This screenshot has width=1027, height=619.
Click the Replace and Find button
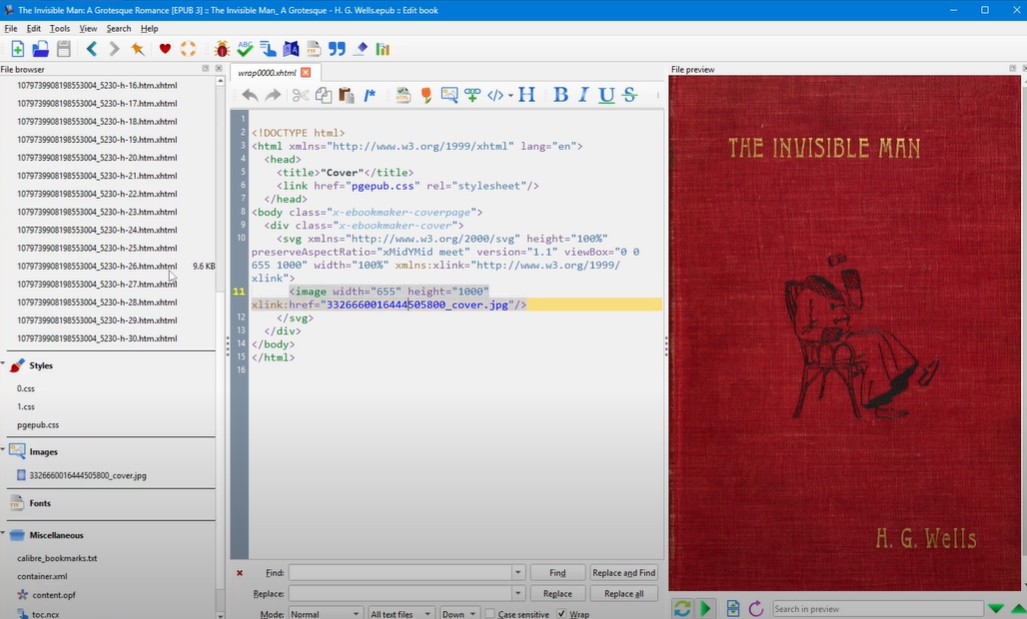coord(624,572)
